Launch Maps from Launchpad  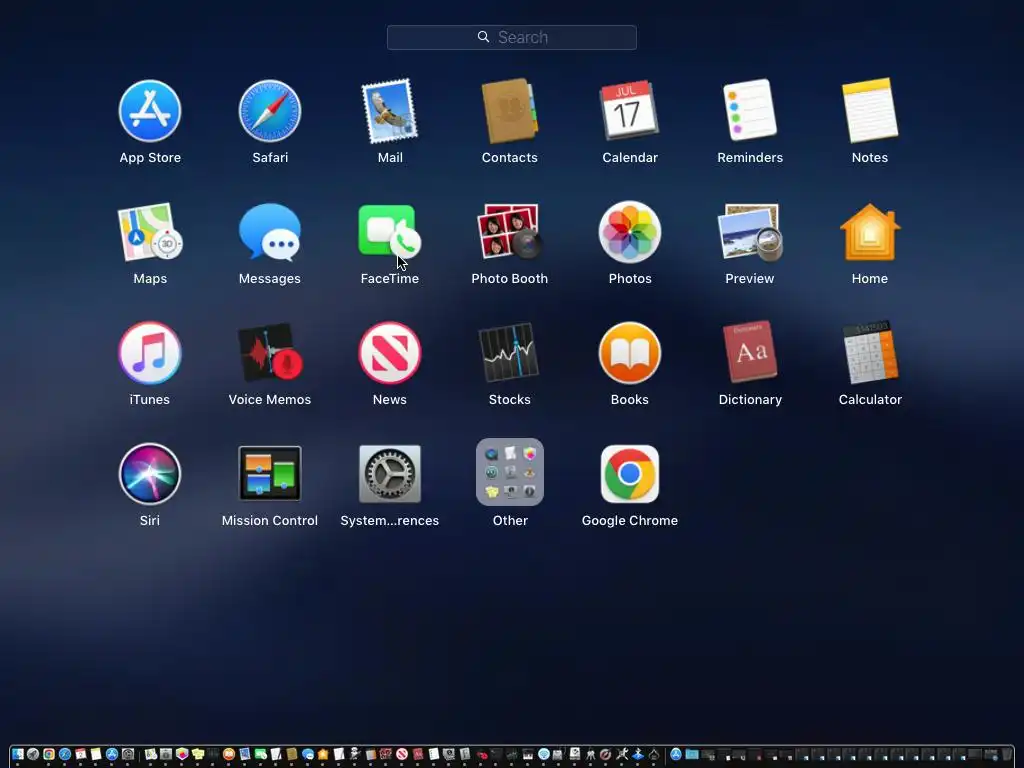tap(150, 232)
